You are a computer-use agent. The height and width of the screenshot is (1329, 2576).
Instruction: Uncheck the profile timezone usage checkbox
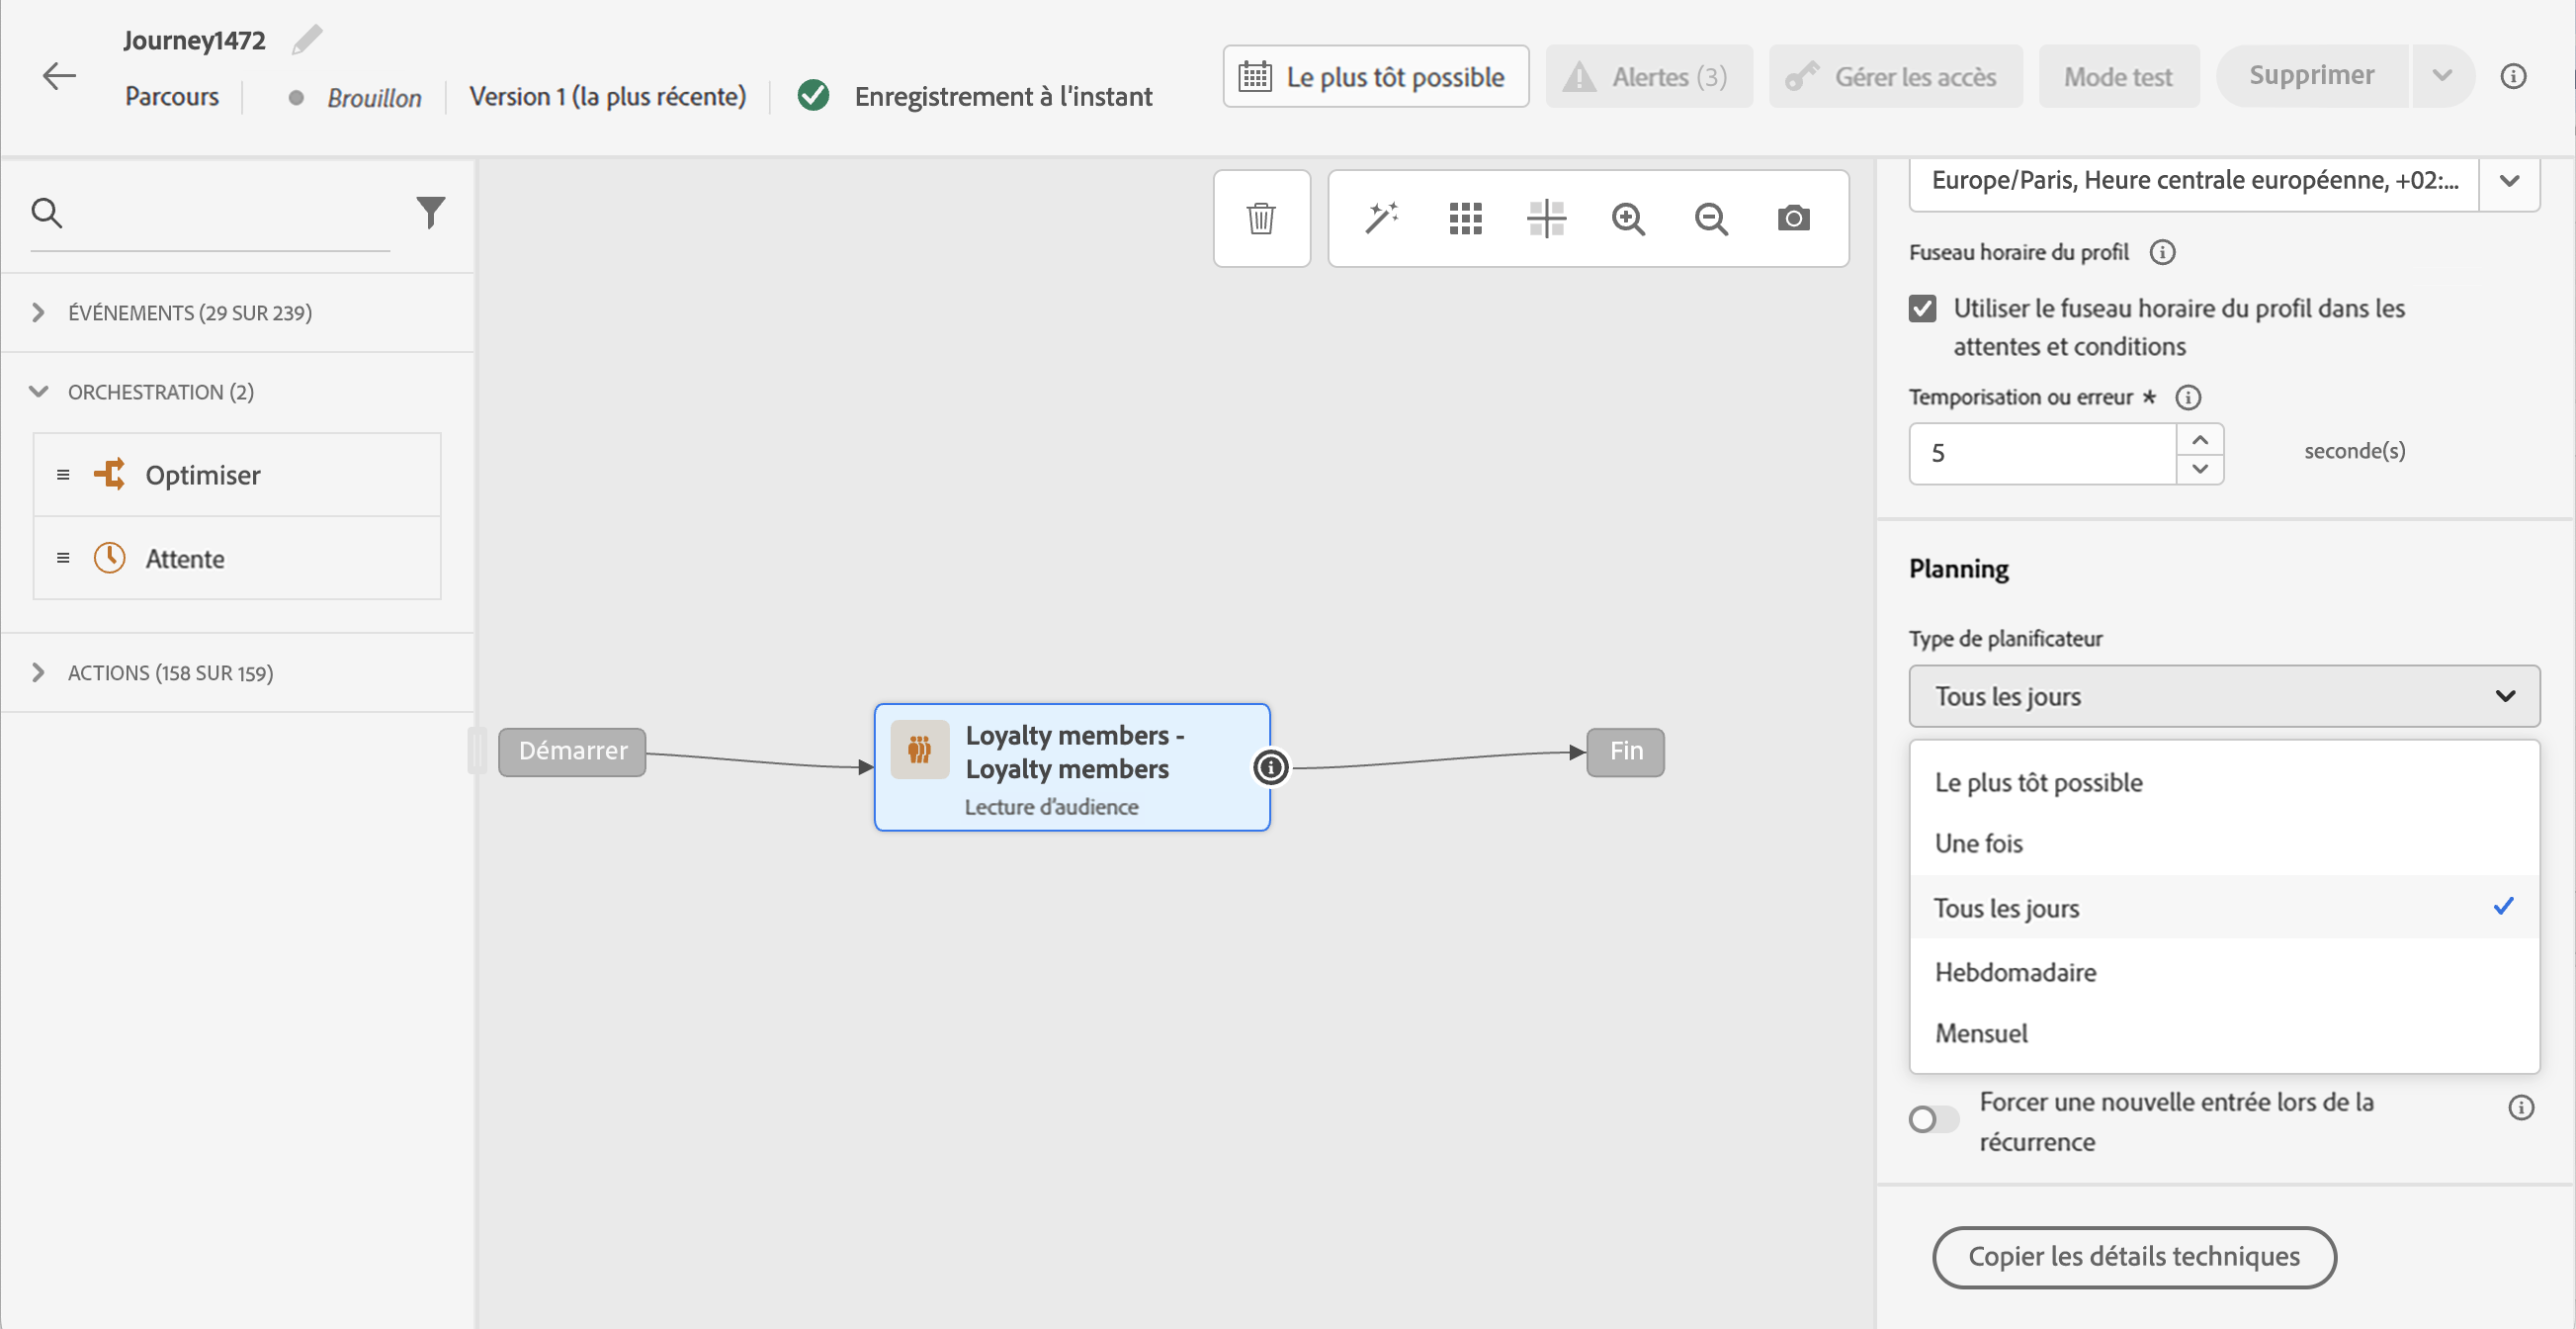1922,308
